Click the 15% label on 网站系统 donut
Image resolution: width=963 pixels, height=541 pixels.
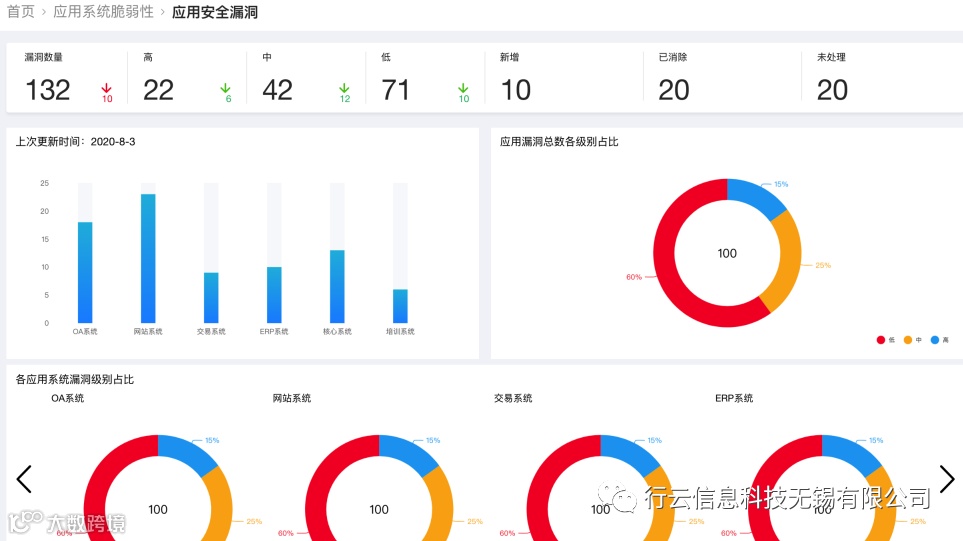click(433, 440)
